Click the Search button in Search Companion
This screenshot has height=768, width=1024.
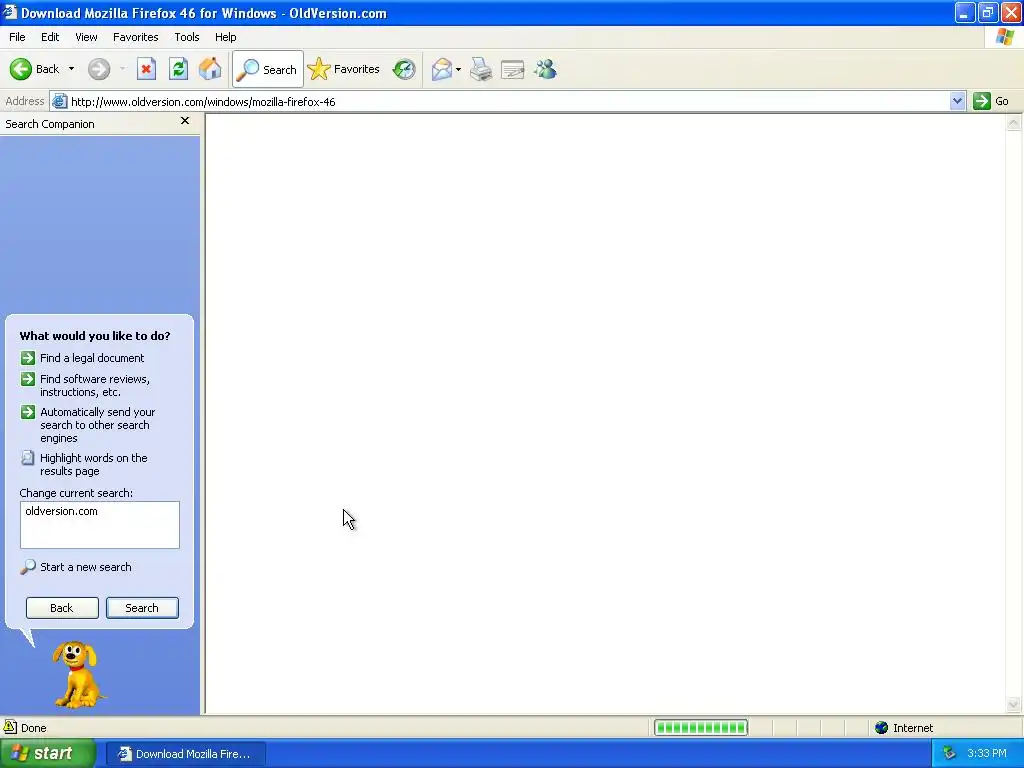[x=142, y=608]
